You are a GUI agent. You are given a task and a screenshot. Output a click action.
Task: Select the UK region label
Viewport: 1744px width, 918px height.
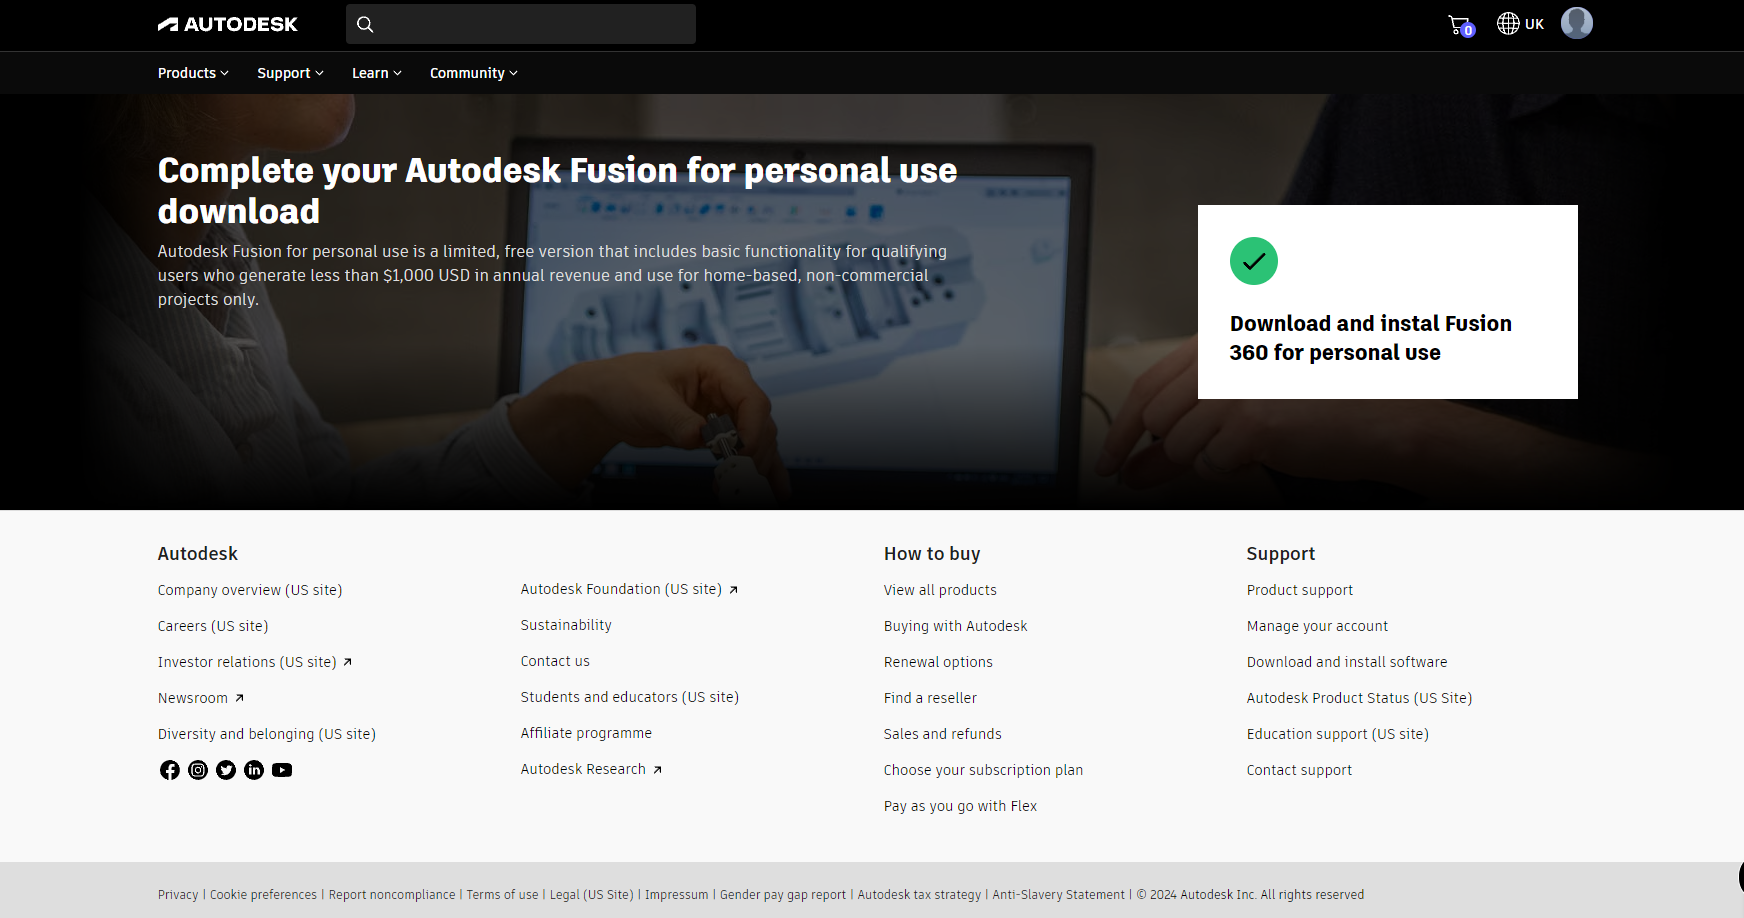coord(1534,24)
